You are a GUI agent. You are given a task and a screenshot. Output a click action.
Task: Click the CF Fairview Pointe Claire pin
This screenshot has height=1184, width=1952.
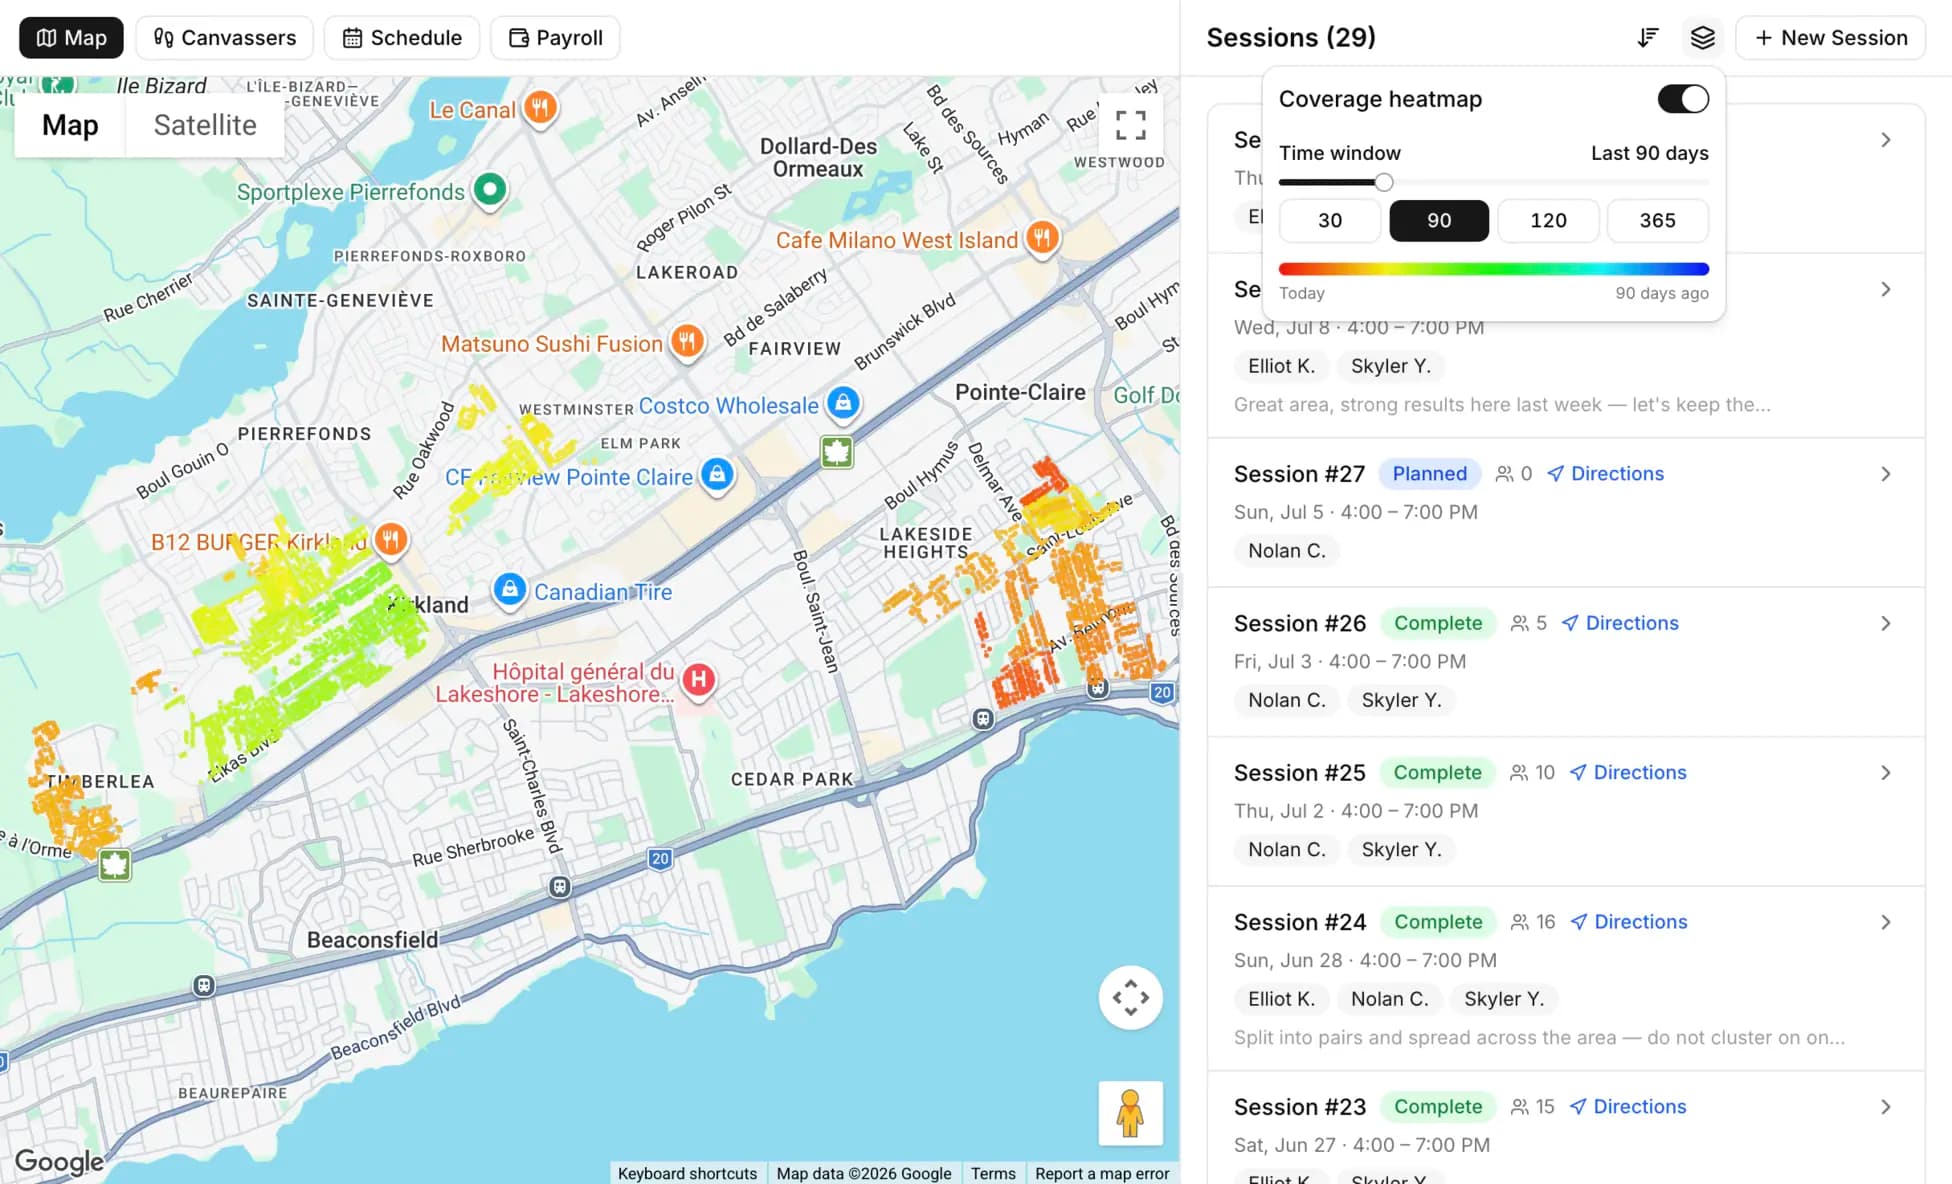(717, 475)
